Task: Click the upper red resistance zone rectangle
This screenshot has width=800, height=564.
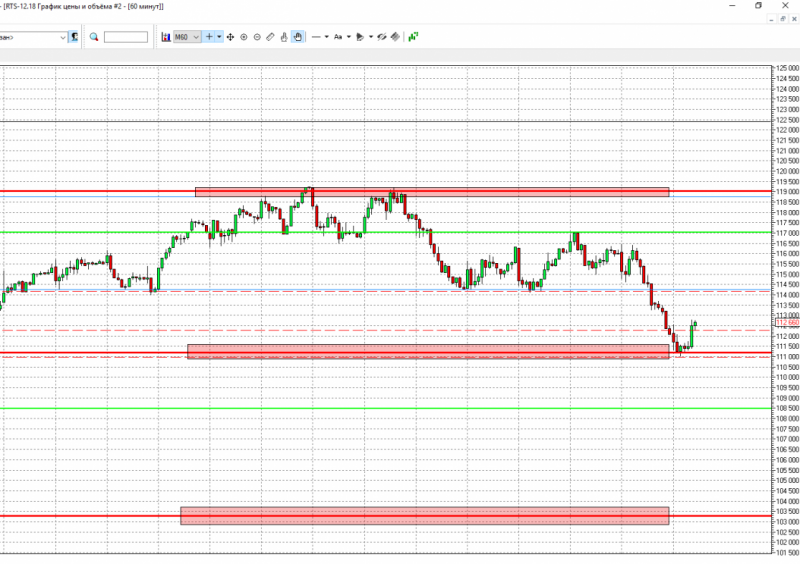Action: pyautogui.click(x=432, y=192)
